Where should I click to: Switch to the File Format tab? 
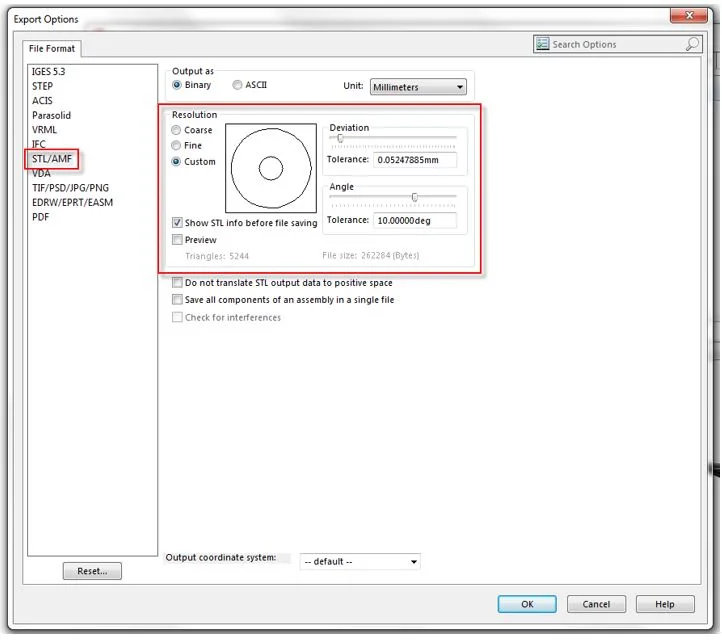51,48
